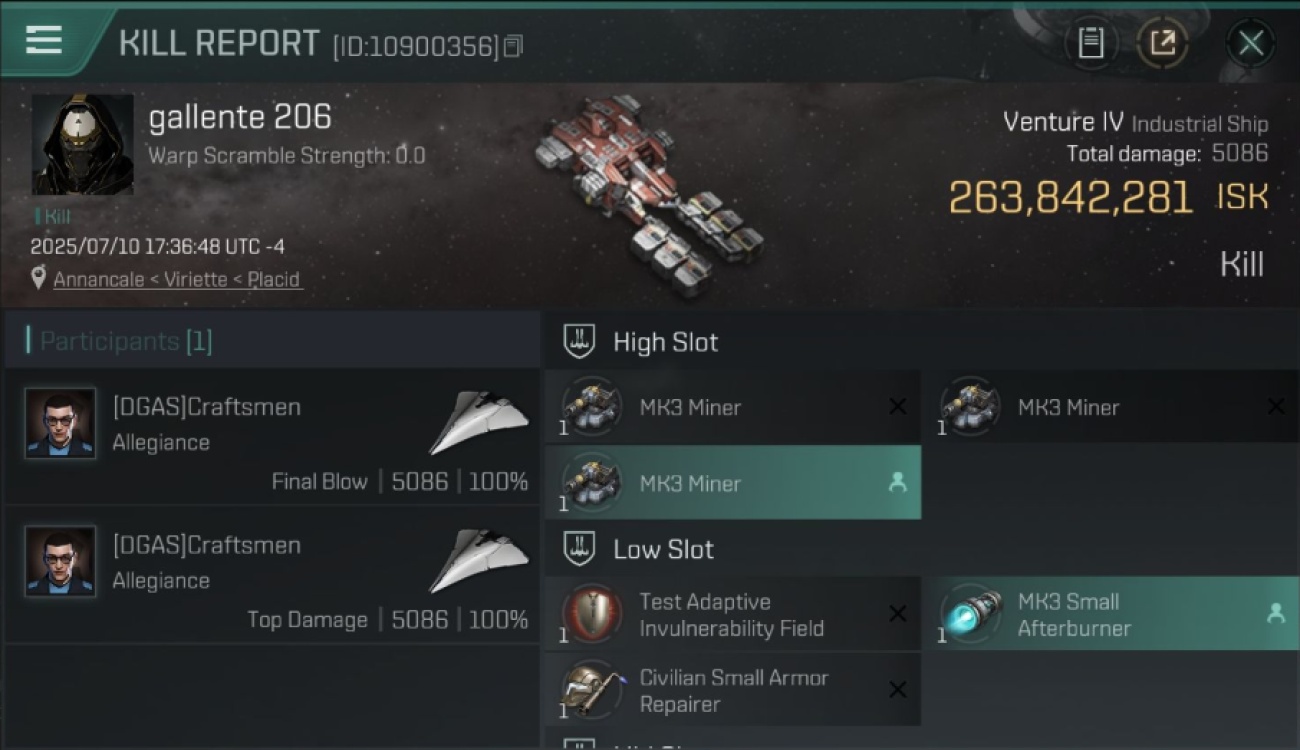
Task: Click the second MK3 Miner in right column
Action: click(1111, 407)
